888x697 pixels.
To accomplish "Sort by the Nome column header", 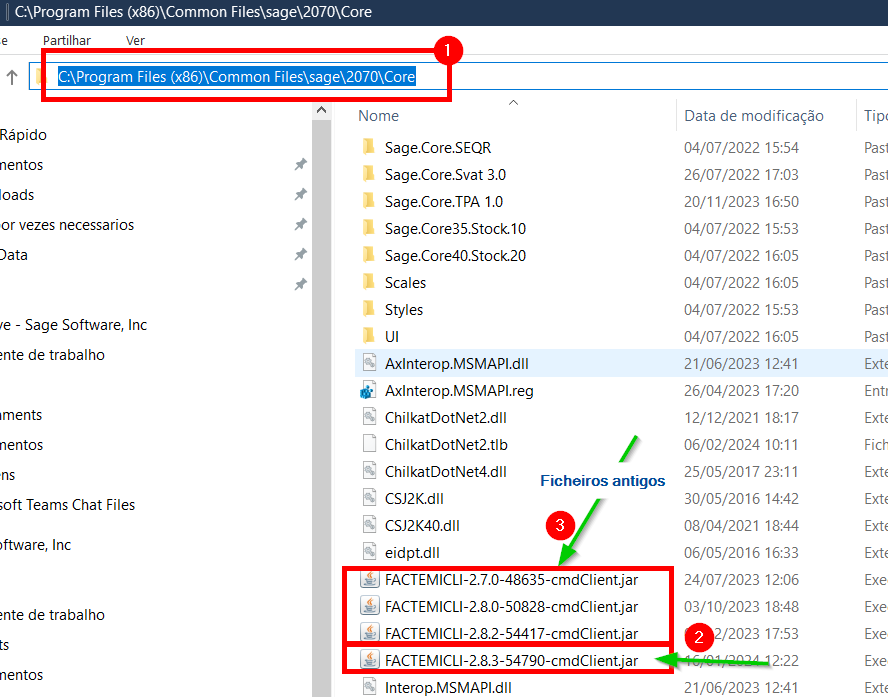I will [x=378, y=116].
